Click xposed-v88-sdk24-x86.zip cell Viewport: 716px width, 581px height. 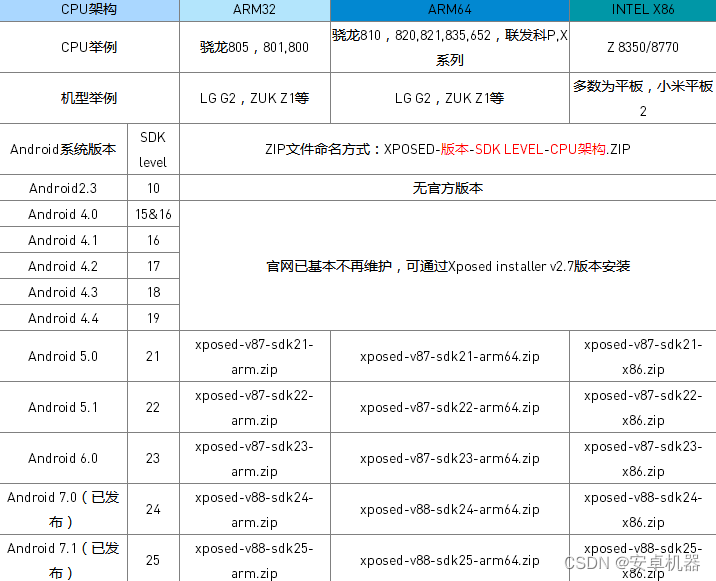click(643, 509)
